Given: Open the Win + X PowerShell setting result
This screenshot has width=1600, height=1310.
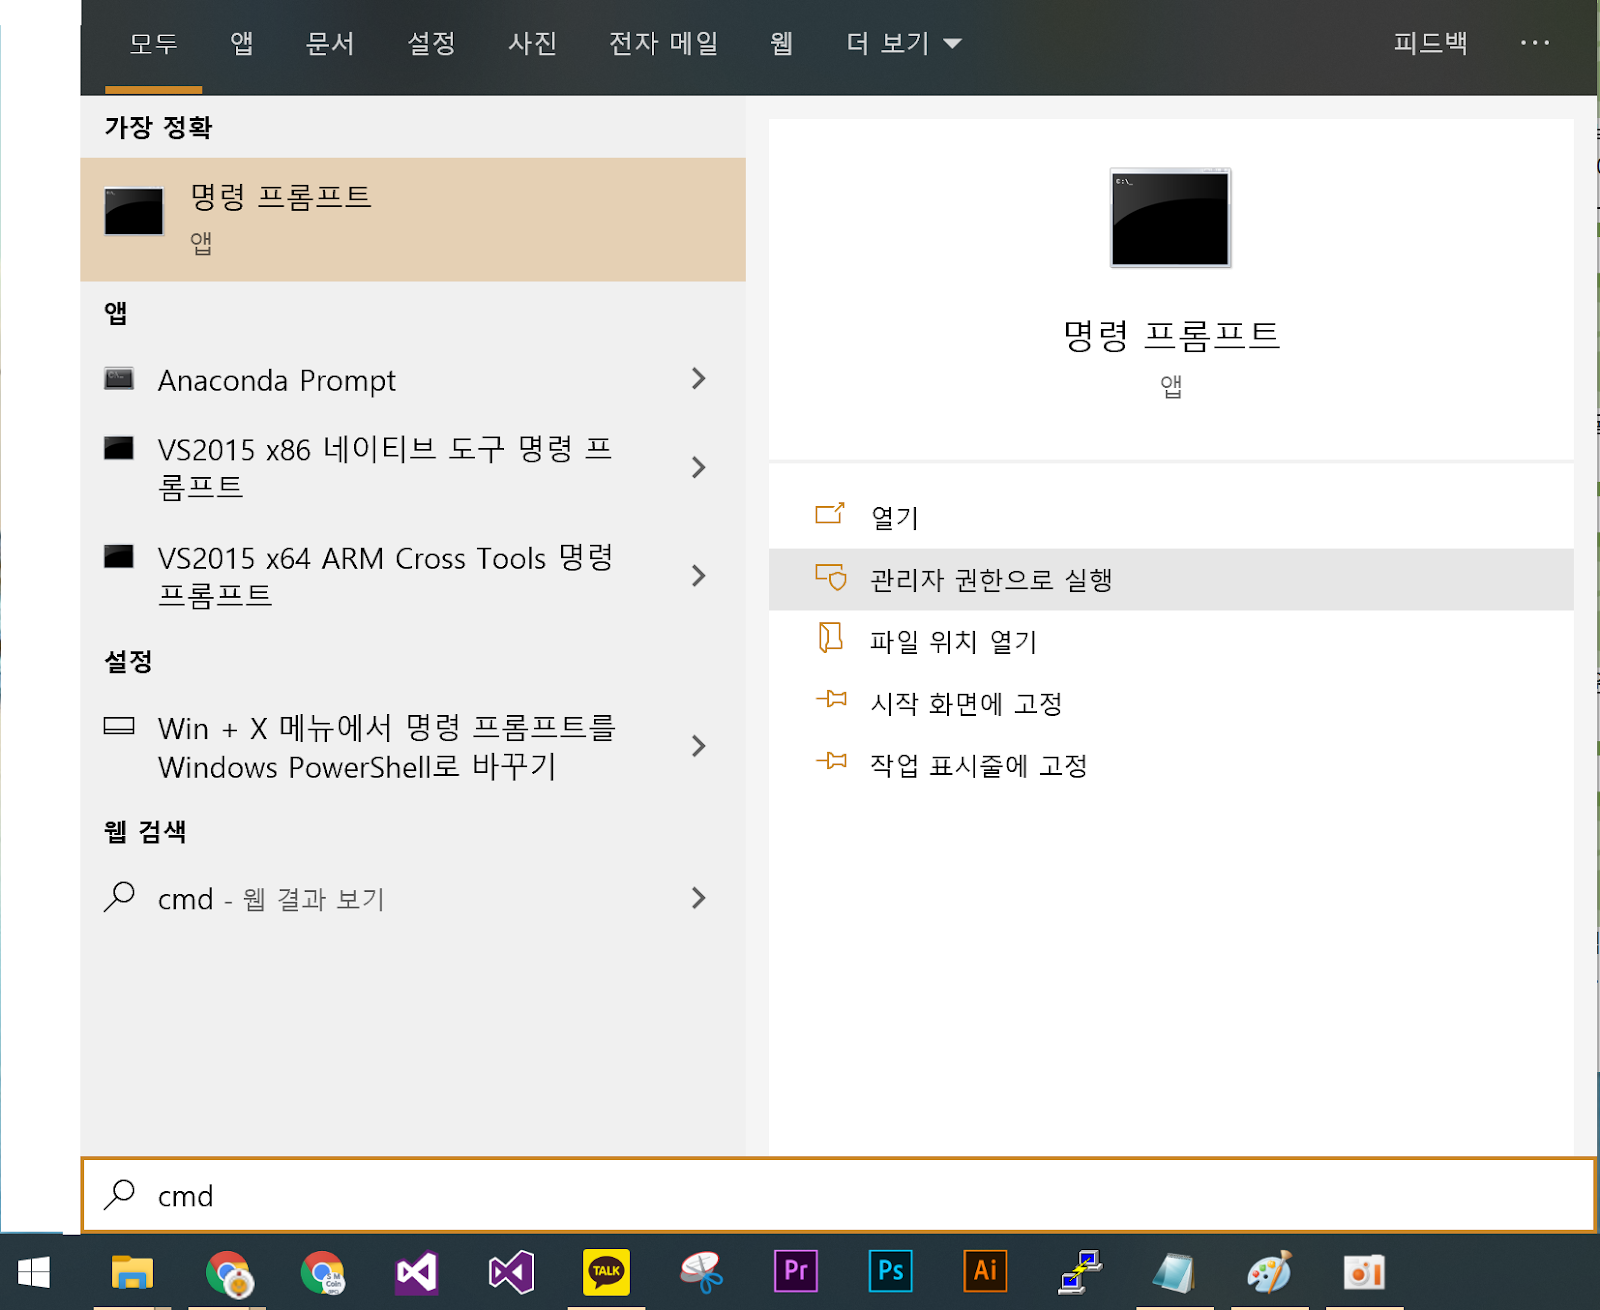Looking at the screenshot, I should click(413, 747).
